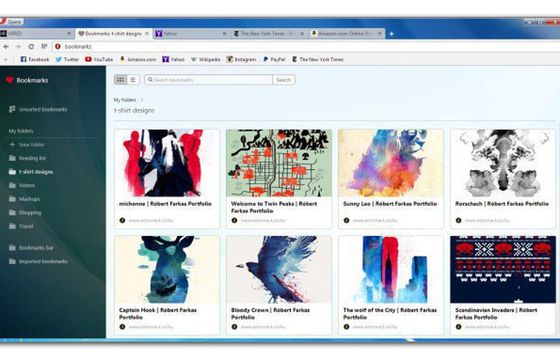Open the Mashups folder
This screenshot has height=360, width=560.
24,199
